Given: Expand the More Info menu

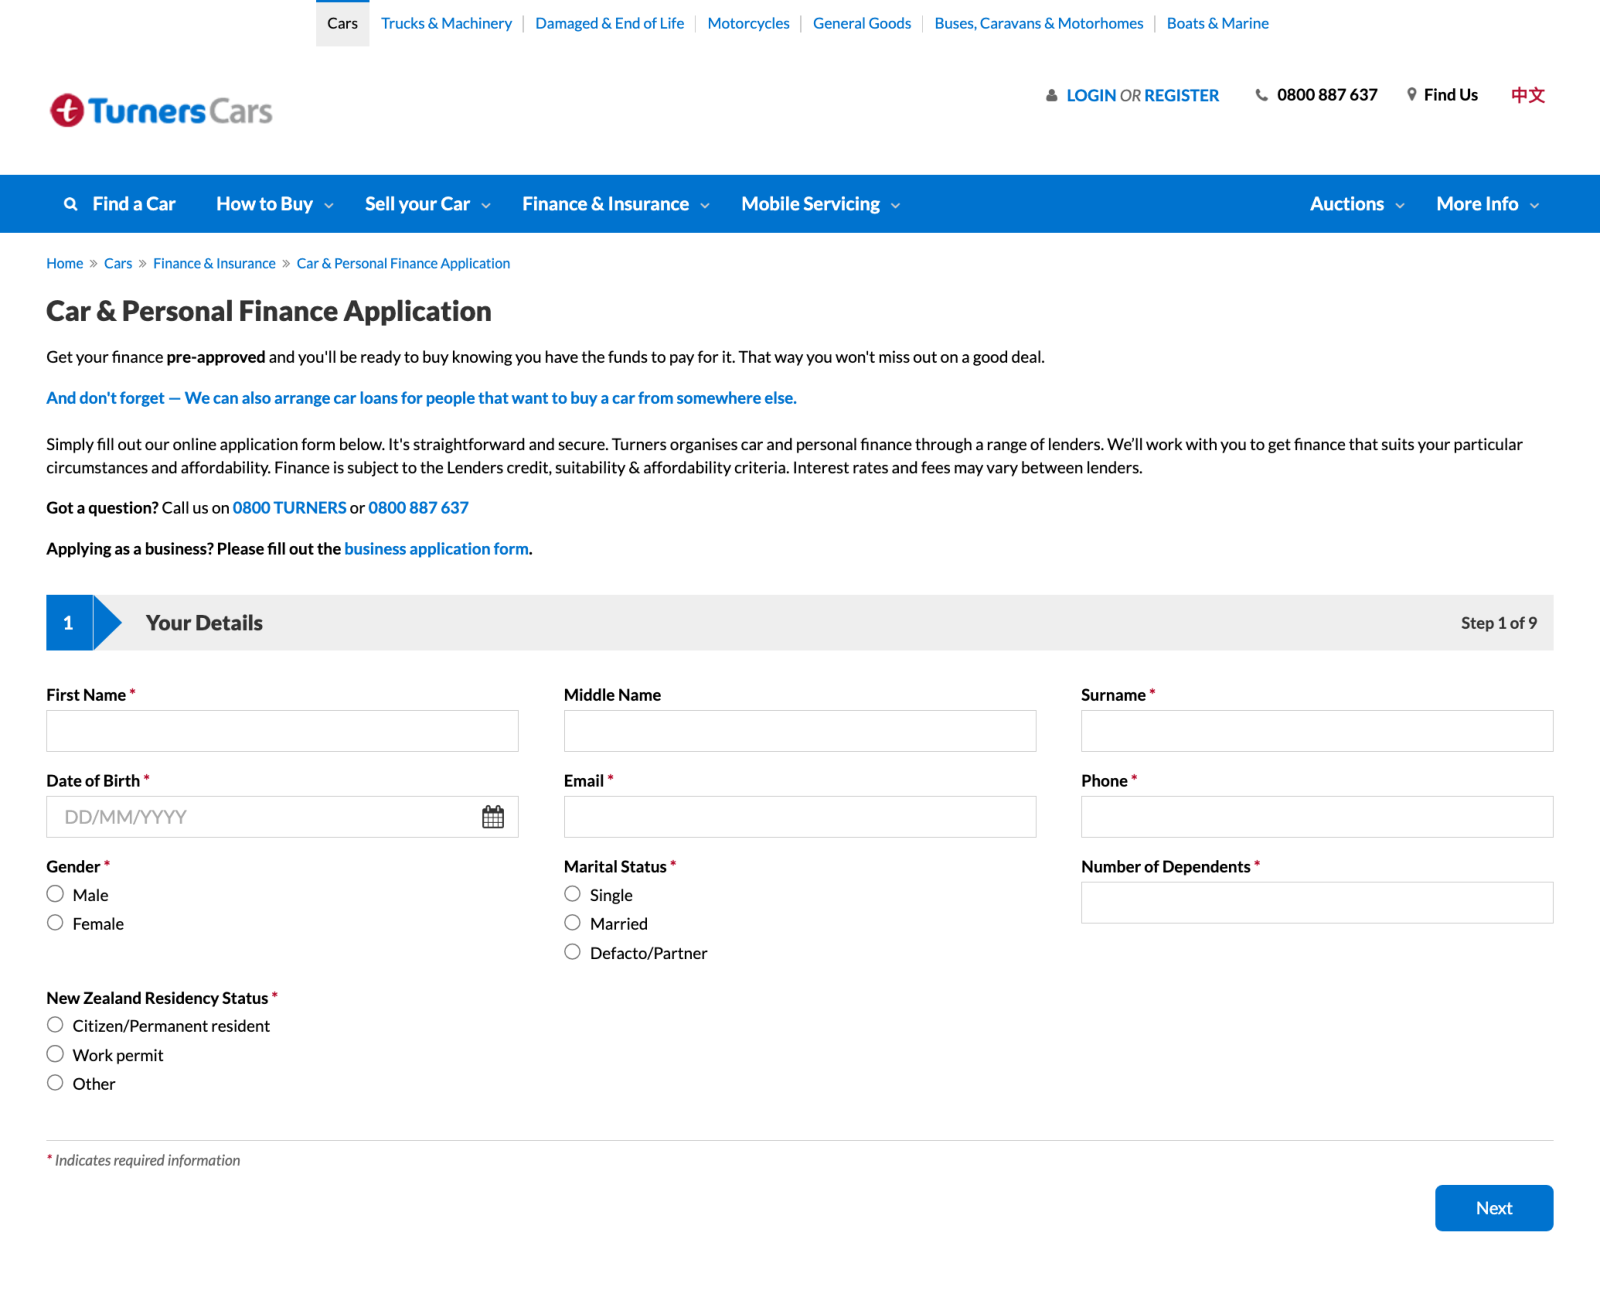Looking at the screenshot, I should pos(1488,204).
